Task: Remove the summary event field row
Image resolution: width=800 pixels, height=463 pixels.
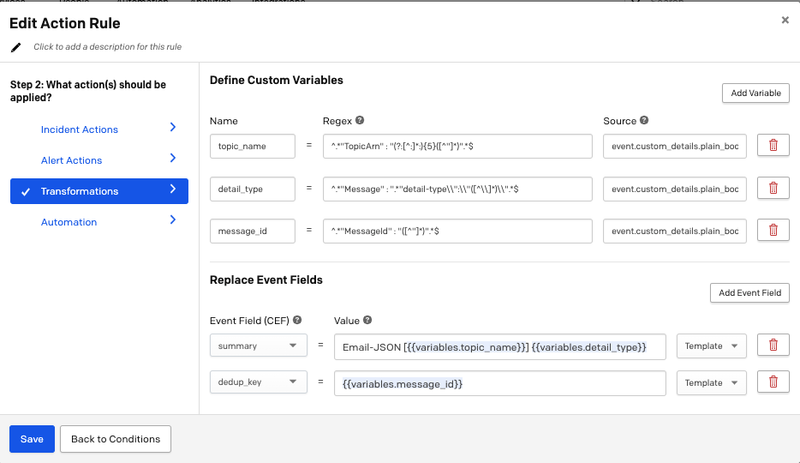Action: (x=772, y=346)
